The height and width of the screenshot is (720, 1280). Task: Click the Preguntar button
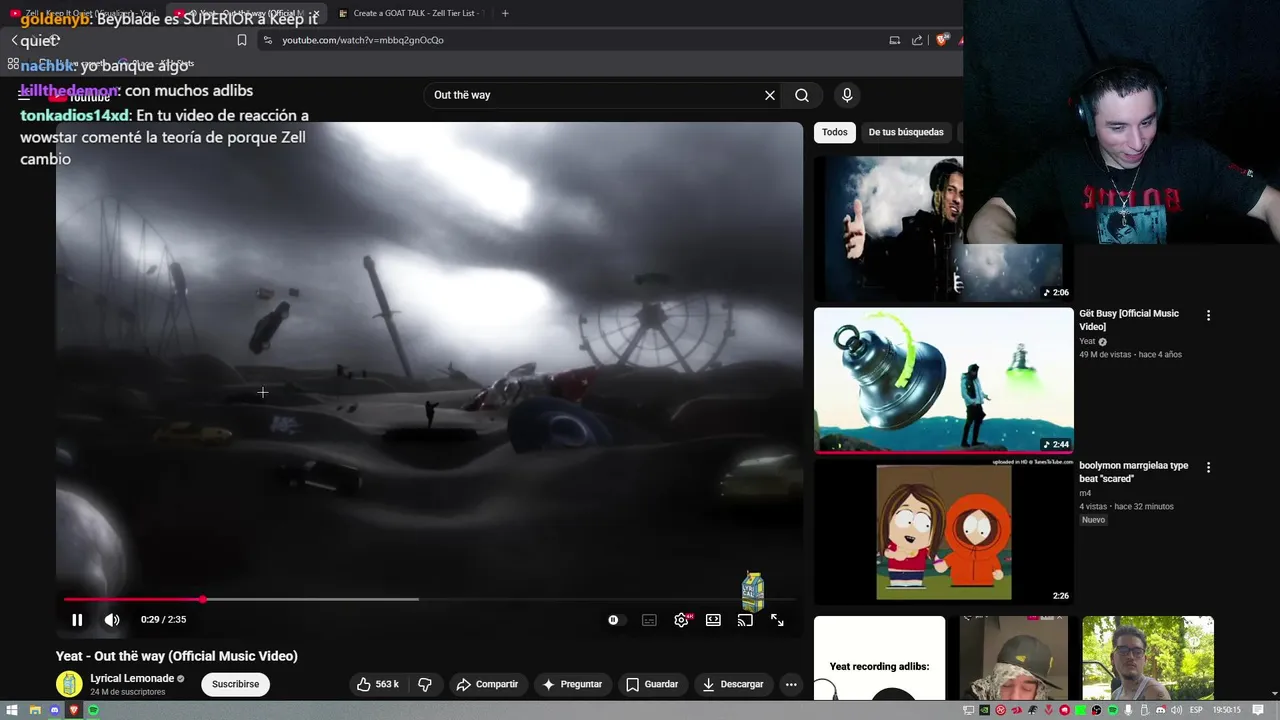pyautogui.click(x=572, y=684)
